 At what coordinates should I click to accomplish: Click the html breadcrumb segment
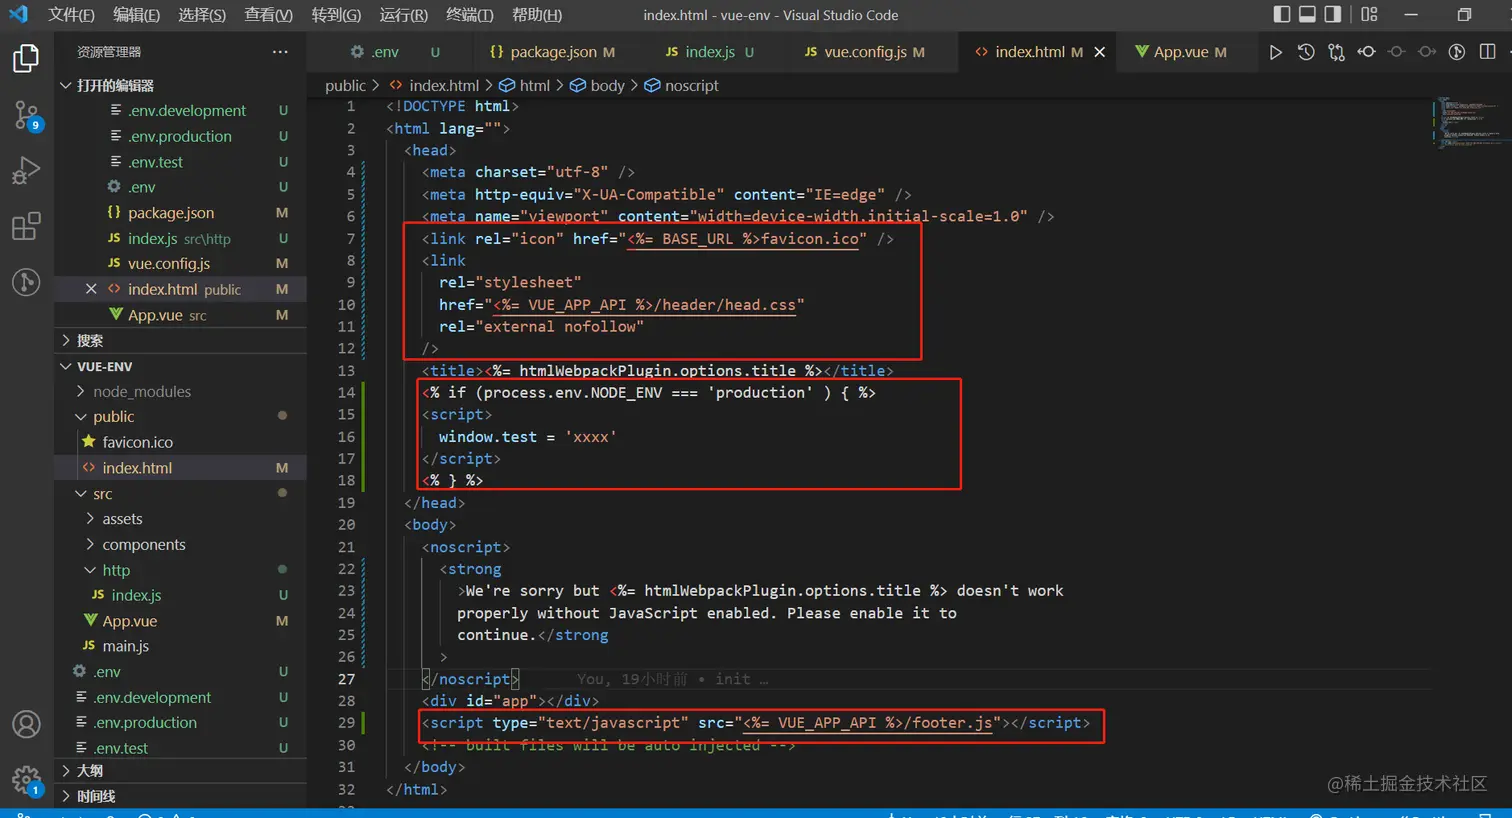coord(524,86)
